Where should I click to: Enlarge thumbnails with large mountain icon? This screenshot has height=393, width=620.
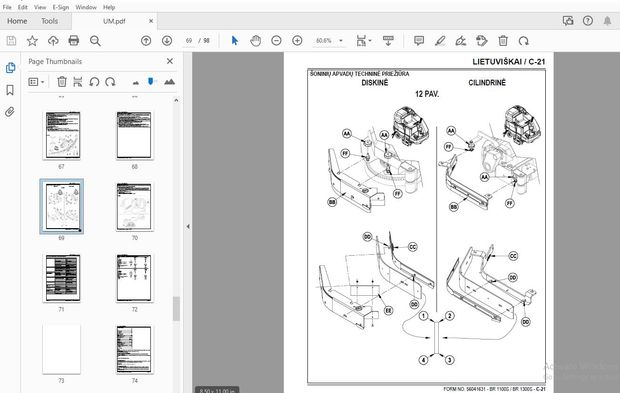[x=169, y=82]
